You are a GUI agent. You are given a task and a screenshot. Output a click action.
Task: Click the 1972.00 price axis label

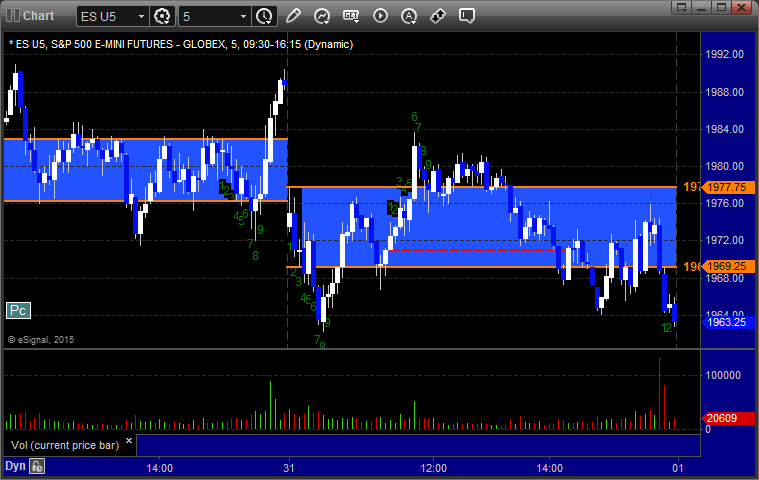[725, 240]
